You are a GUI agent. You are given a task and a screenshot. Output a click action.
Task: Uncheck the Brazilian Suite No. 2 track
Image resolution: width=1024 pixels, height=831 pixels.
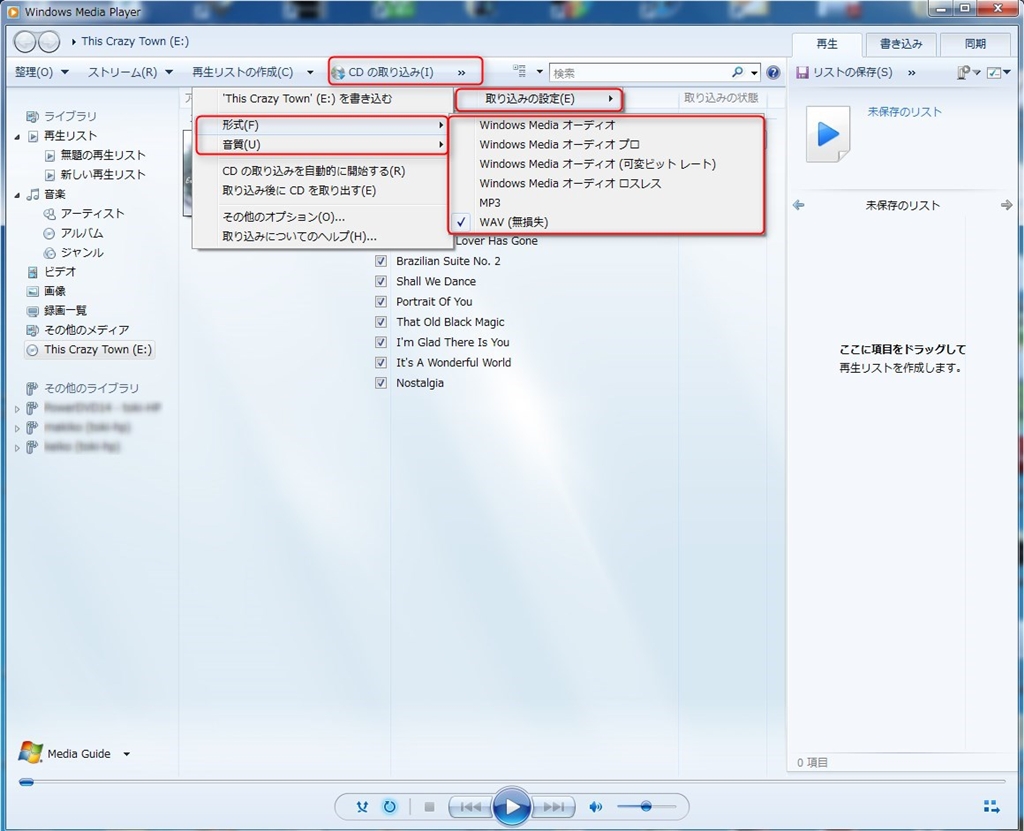tap(381, 261)
